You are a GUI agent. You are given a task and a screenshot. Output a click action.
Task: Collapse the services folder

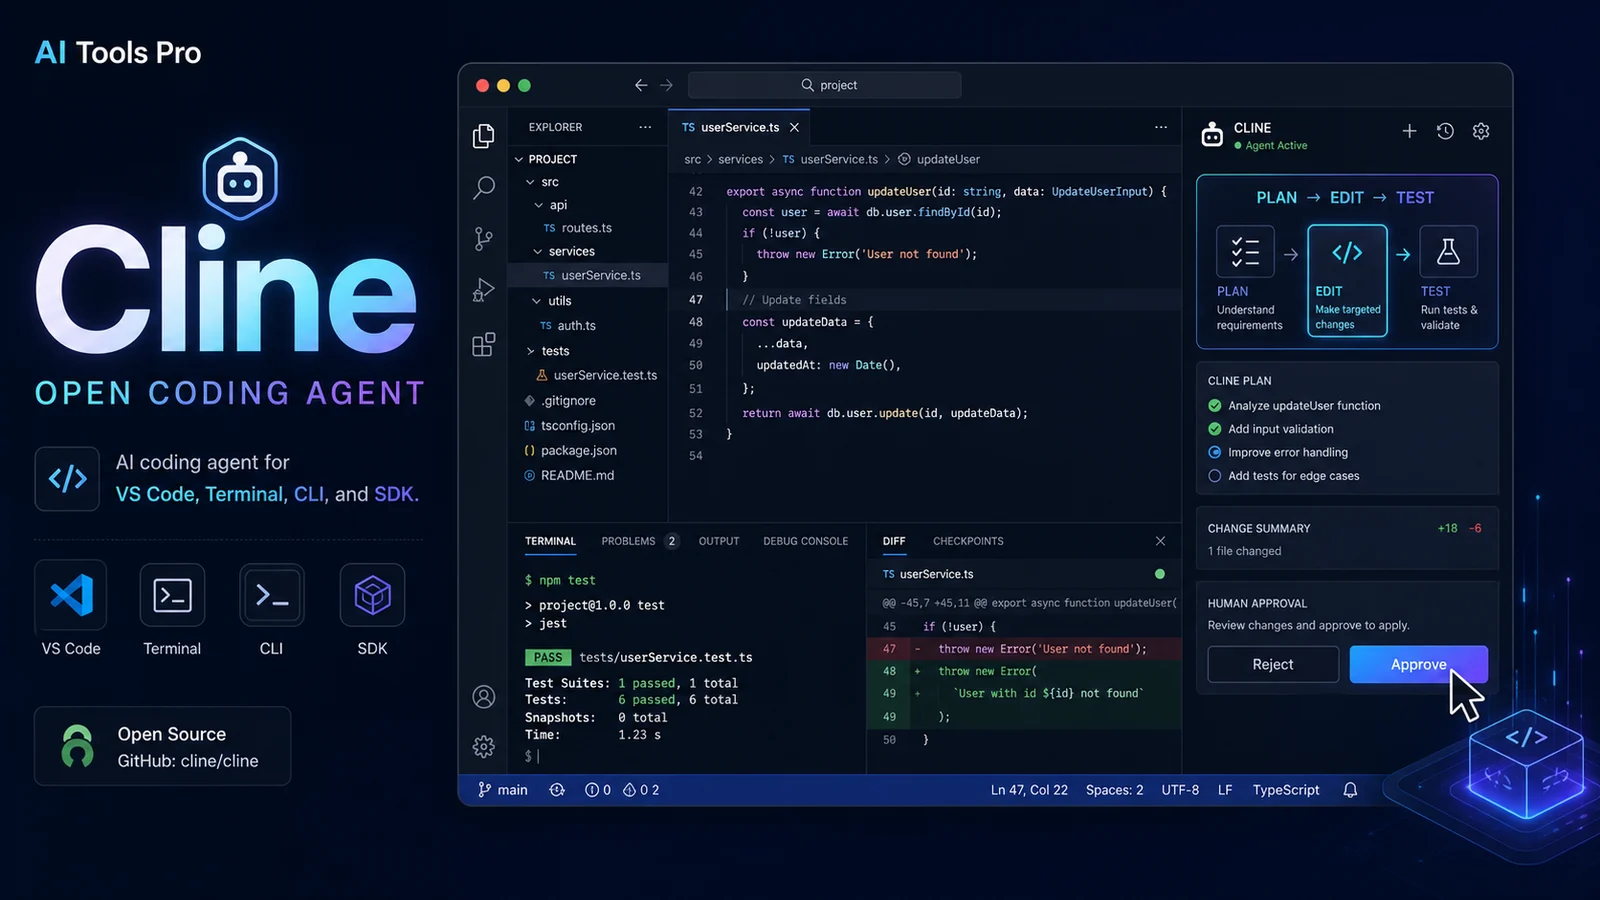[x=538, y=252]
